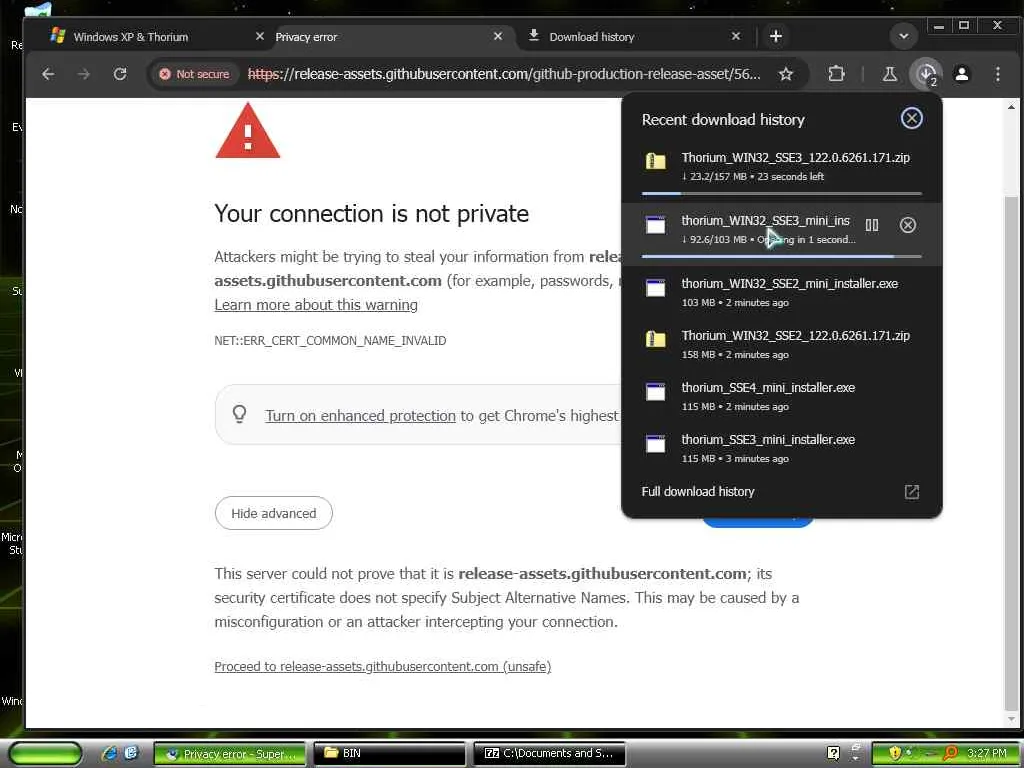
Task: Open the tab search dropdown chevron
Action: (x=904, y=36)
